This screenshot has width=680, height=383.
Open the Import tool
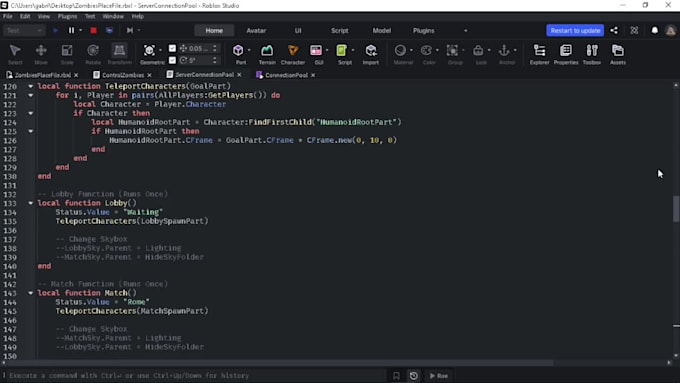point(371,54)
